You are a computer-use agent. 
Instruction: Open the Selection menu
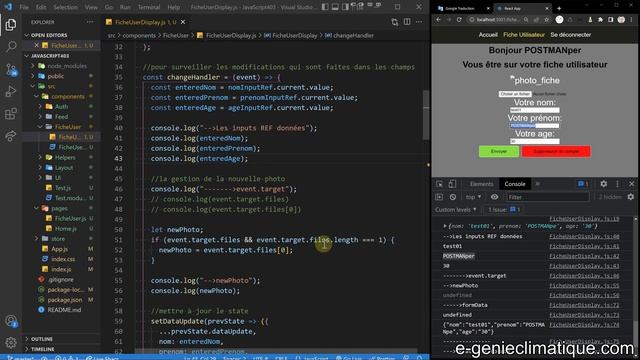[65, 7]
